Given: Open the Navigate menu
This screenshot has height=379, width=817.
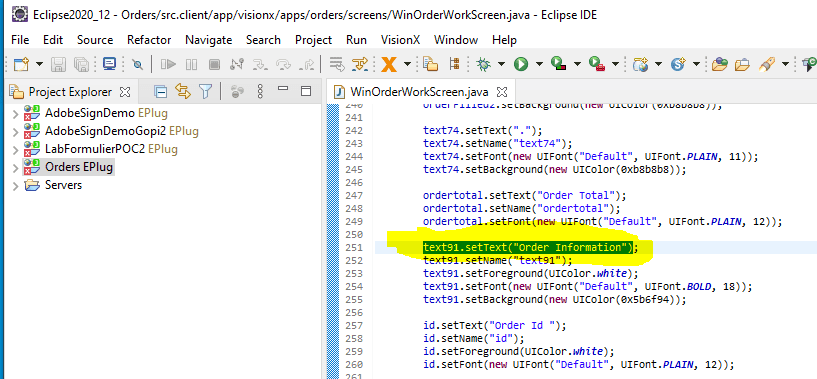Looking at the screenshot, I should point(208,40).
